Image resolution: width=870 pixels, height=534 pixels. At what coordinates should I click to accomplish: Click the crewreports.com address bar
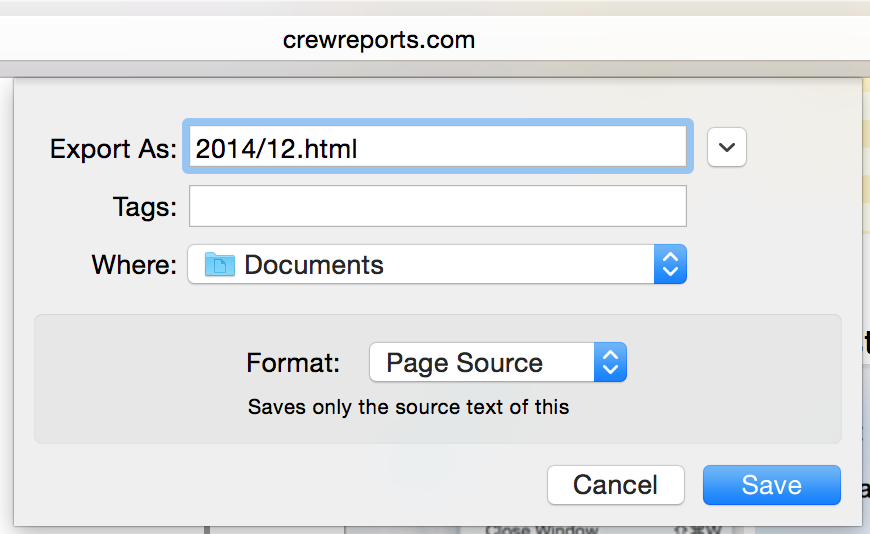(x=379, y=39)
